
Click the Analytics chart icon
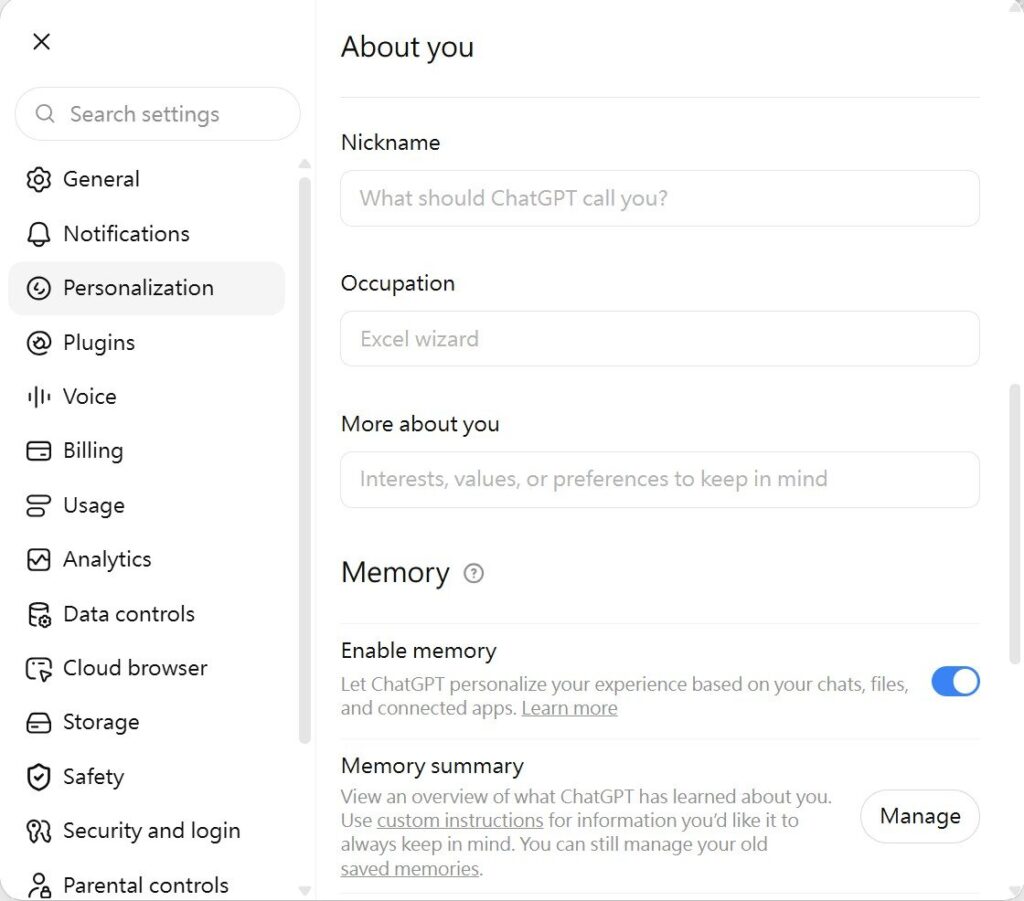pyautogui.click(x=39, y=560)
